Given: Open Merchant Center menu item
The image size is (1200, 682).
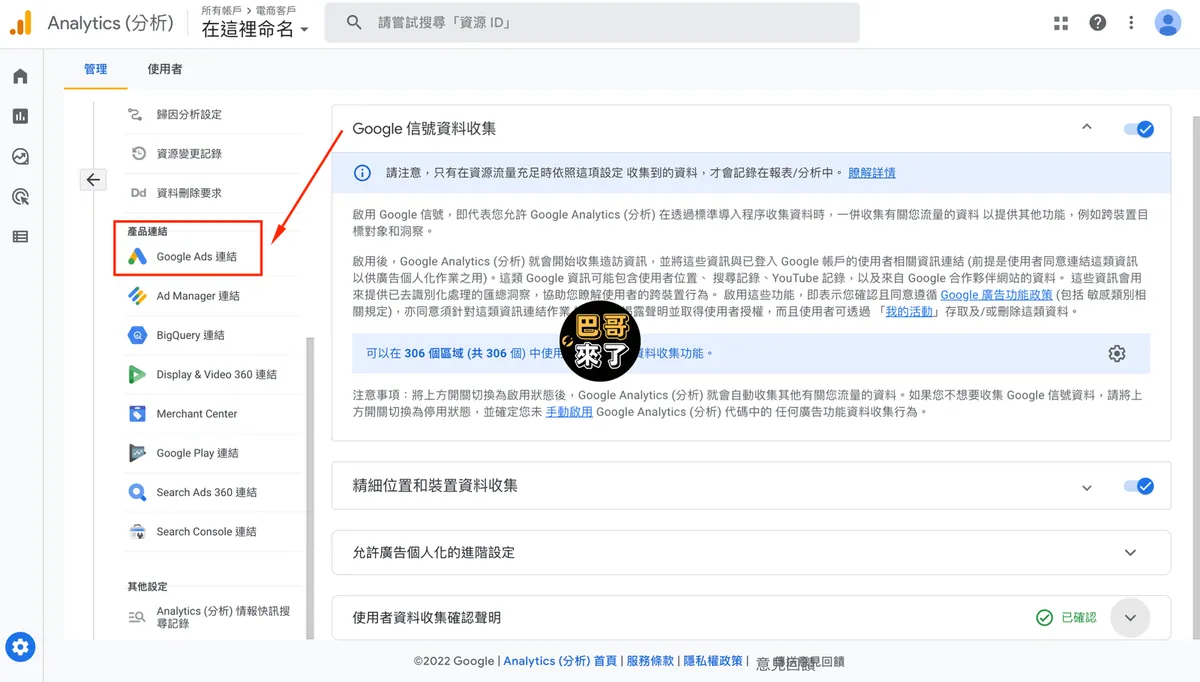Looking at the screenshot, I should (x=197, y=414).
